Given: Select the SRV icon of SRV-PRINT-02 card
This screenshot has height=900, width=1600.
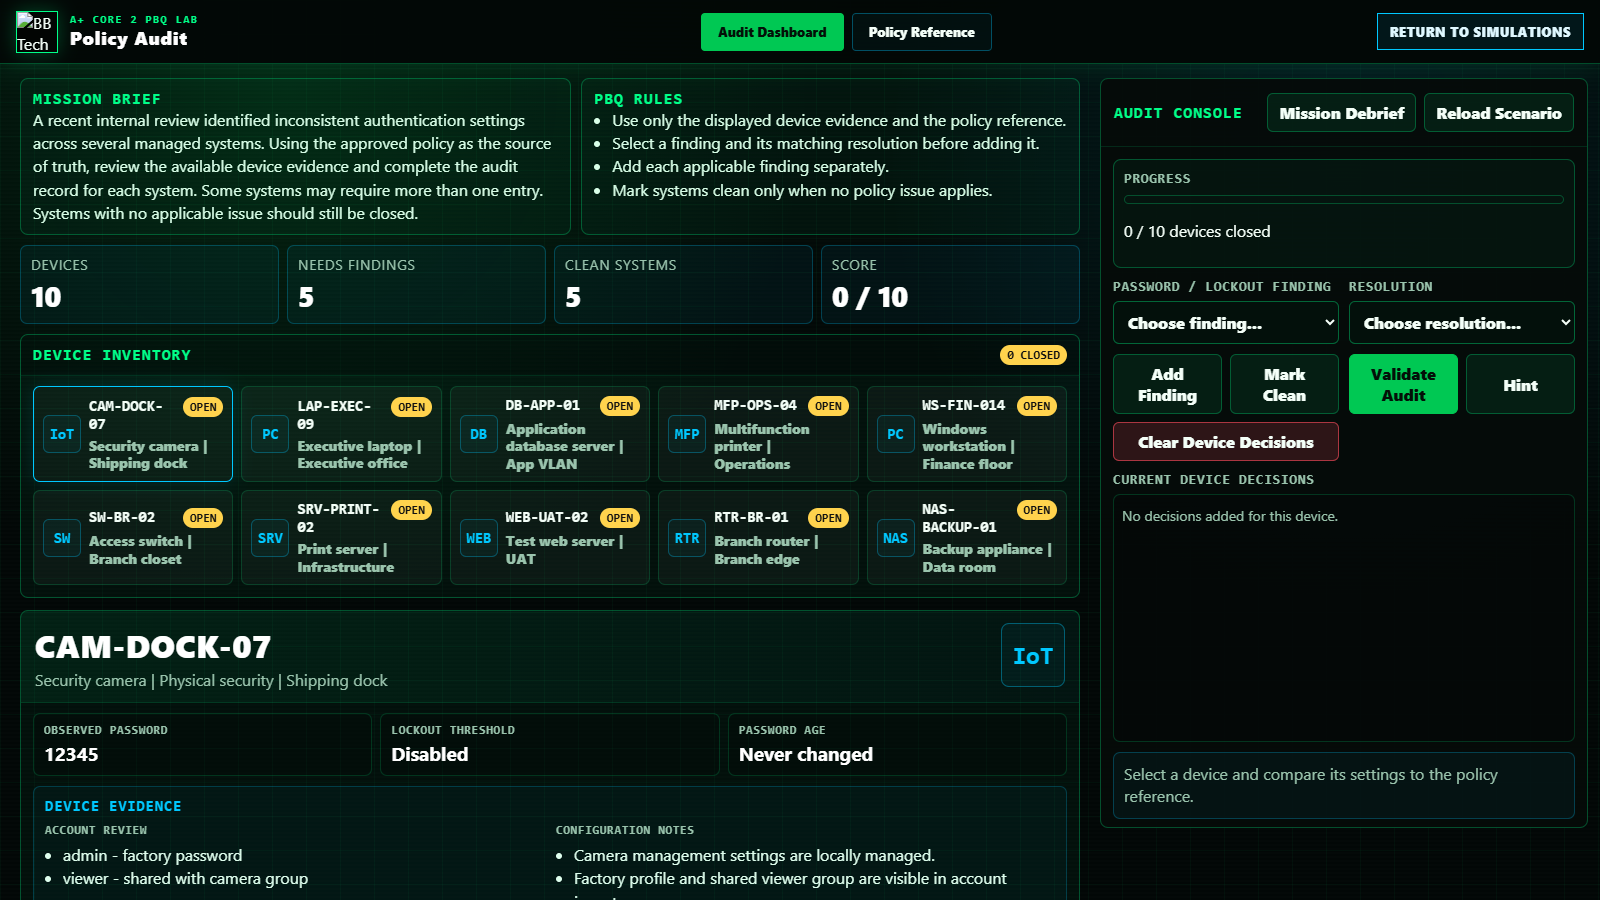Looking at the screenshot, I should point(270,538).
